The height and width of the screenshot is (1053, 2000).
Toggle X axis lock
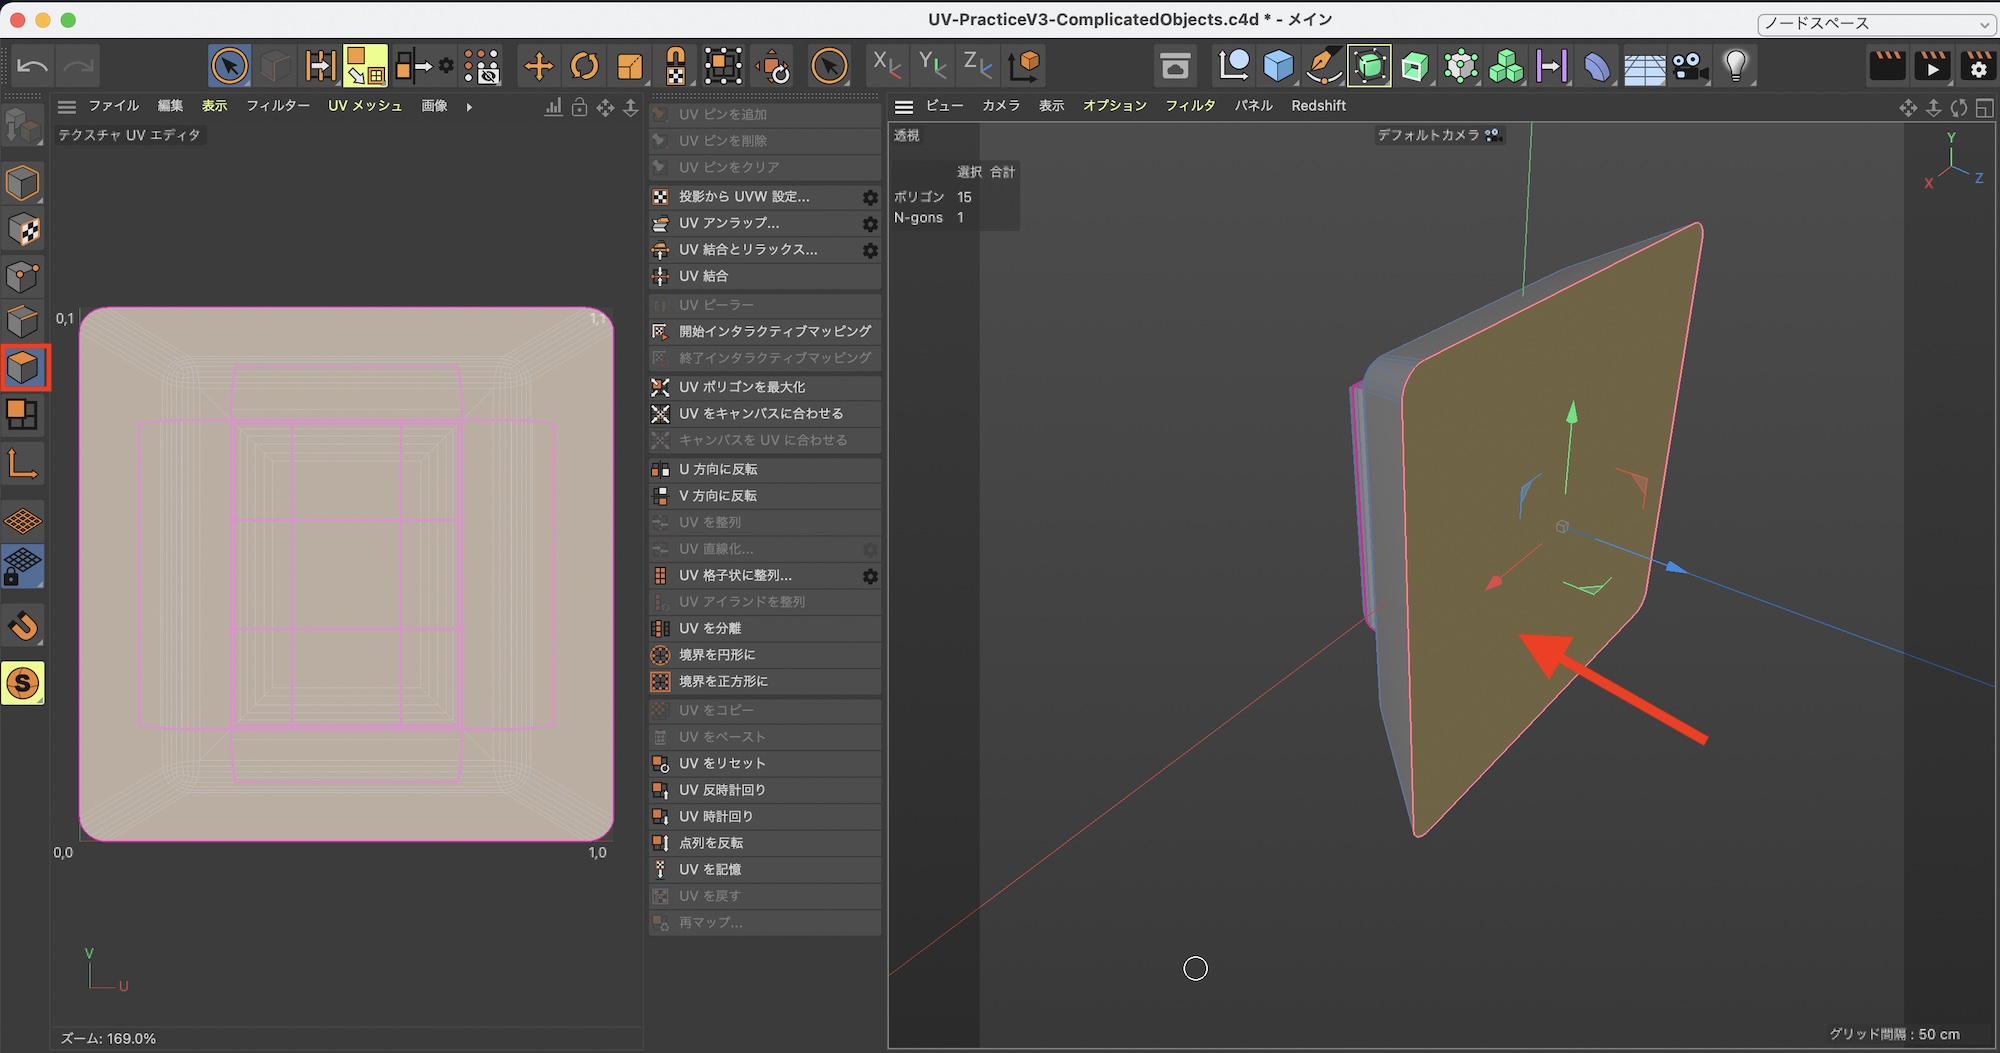pos(886,65)
